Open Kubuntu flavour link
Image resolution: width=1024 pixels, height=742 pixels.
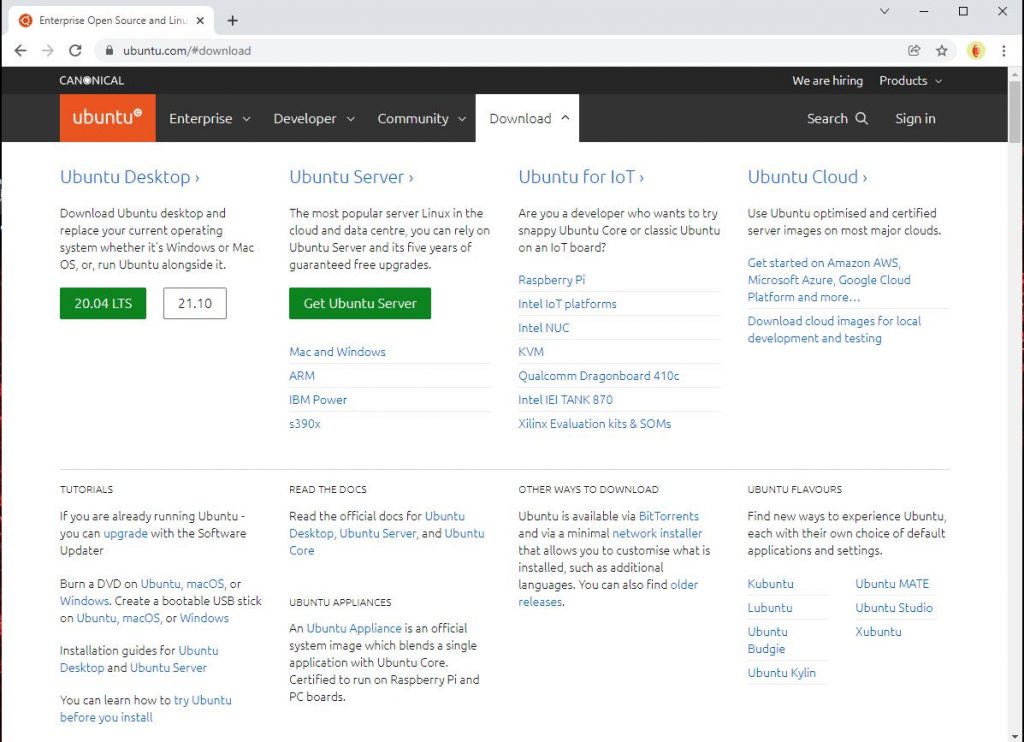point(771,584)
